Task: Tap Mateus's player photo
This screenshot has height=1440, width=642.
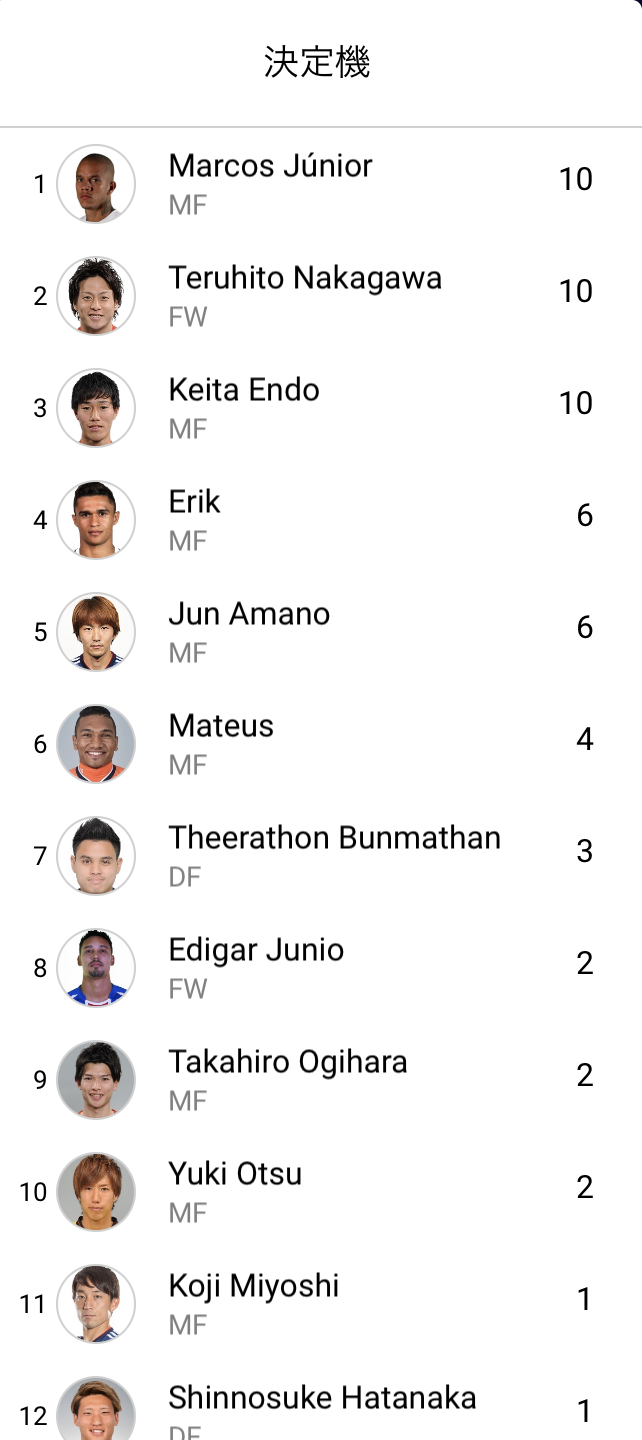Action: tap(96, 744)
